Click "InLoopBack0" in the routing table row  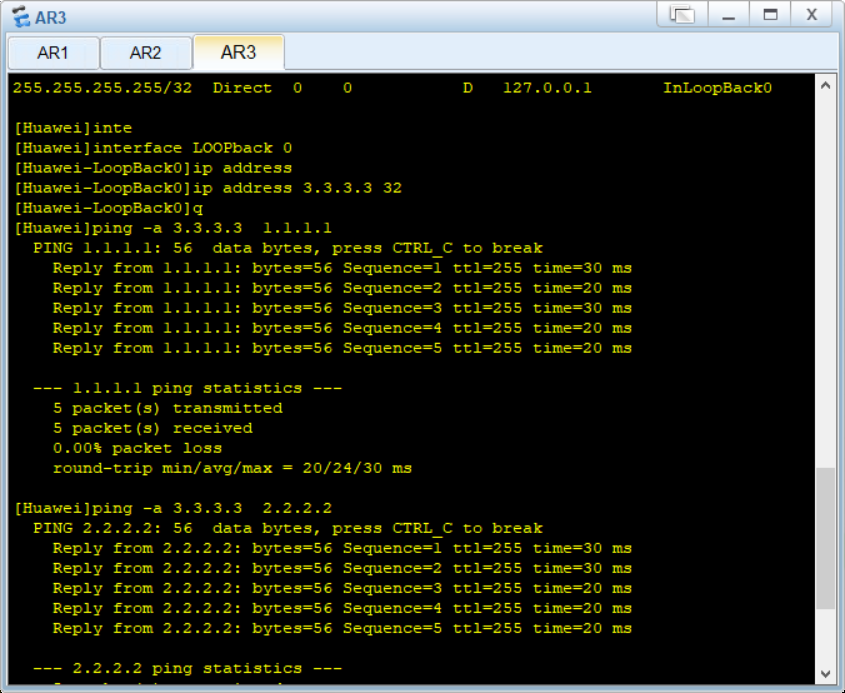(x=717, y=88)
